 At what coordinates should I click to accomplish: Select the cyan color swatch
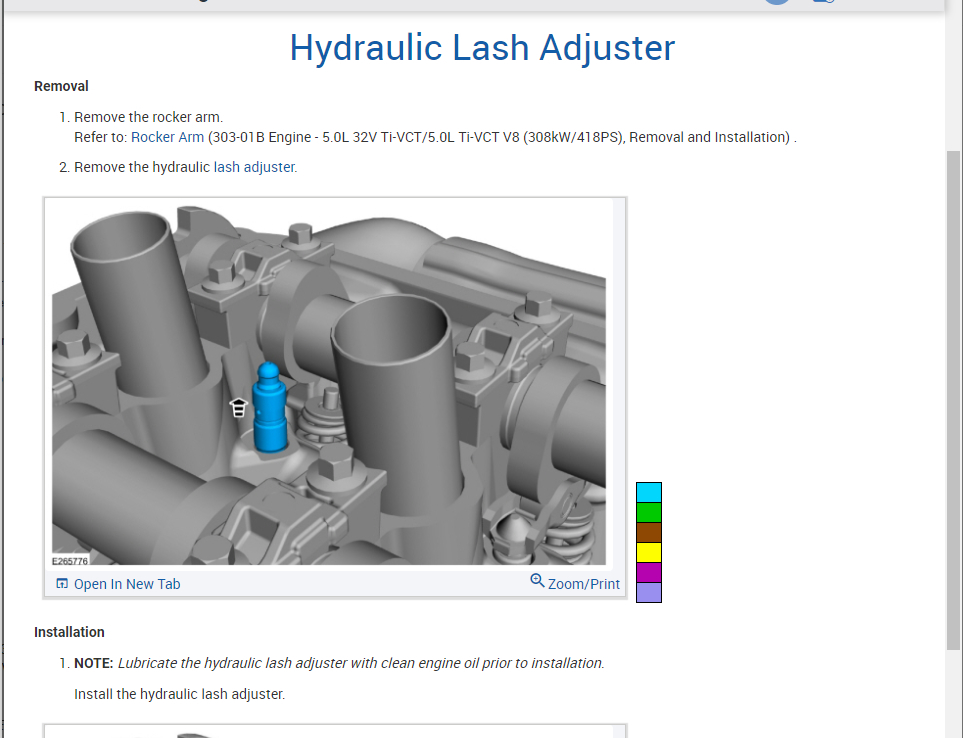649,492
